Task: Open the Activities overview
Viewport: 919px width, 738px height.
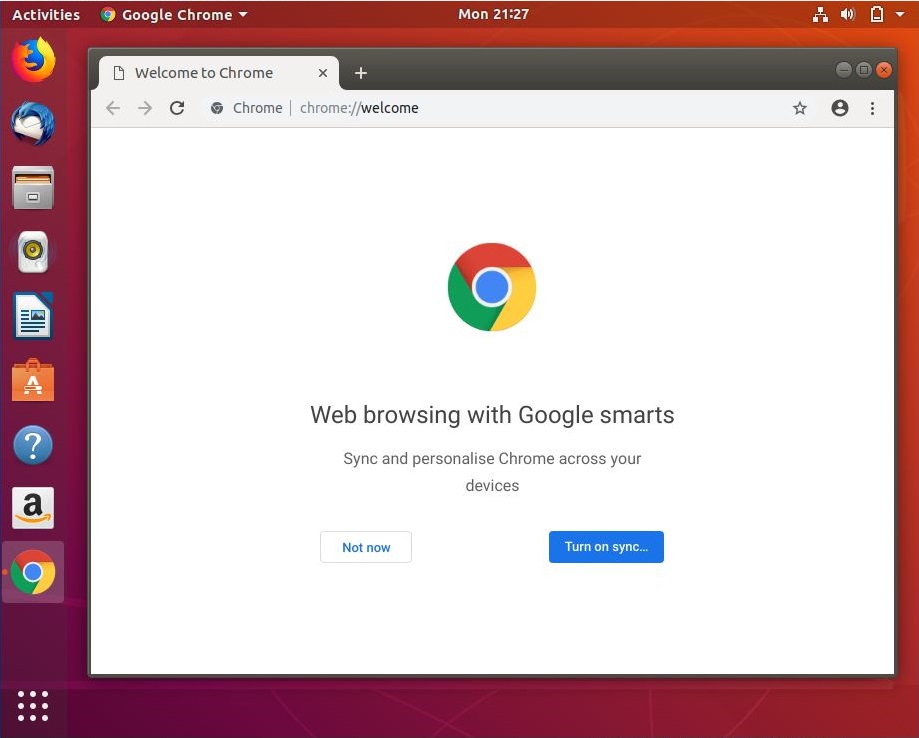Action: click(x=46, y=15)
